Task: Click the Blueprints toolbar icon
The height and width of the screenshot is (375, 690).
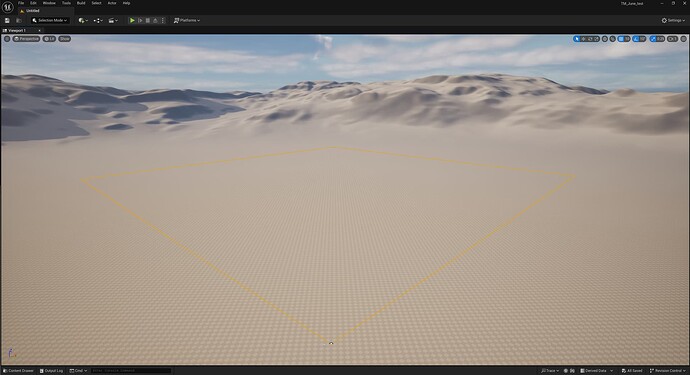Action: click(x=98, y=20)
